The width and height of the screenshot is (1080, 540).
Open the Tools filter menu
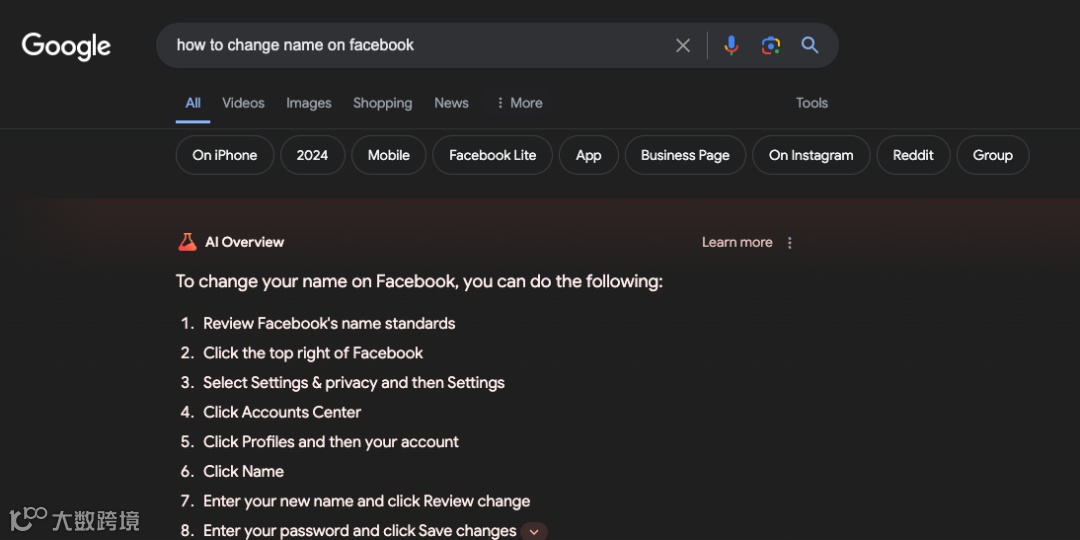[x=811, y=103]
